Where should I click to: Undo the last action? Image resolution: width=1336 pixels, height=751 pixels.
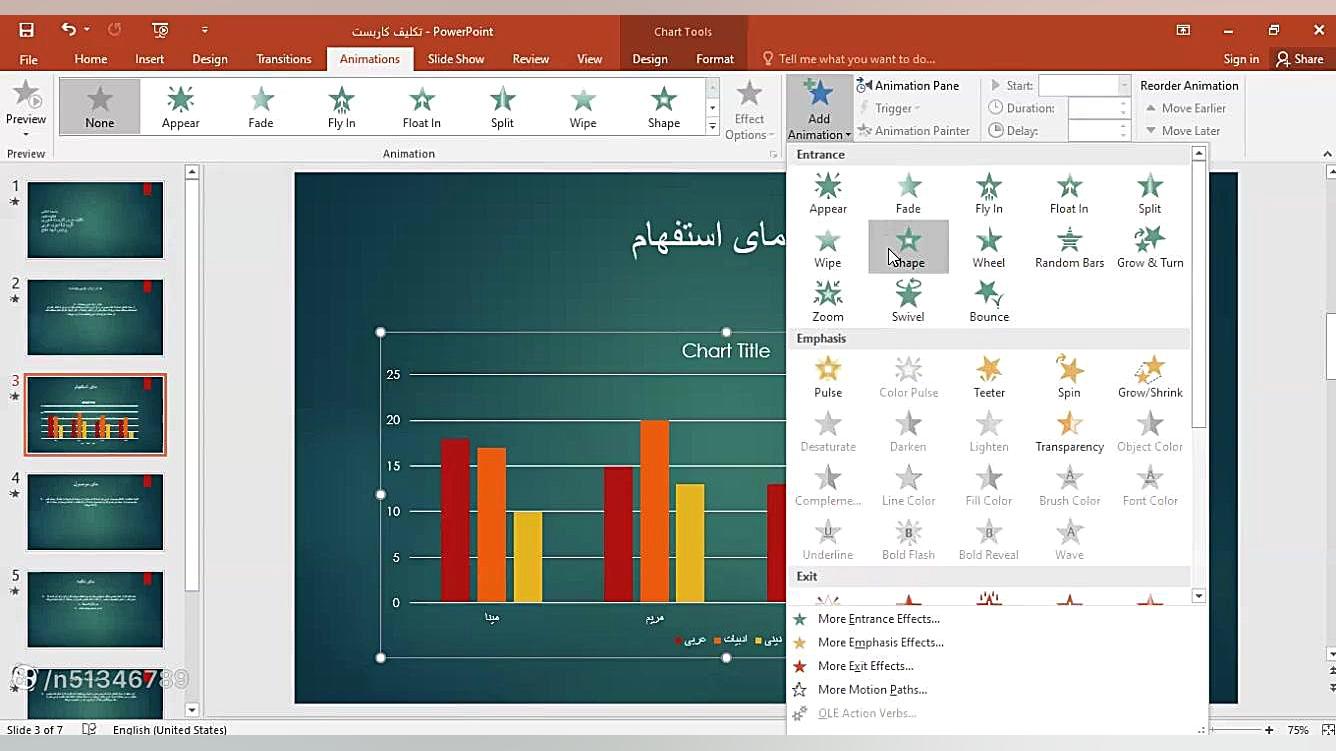(68, 30)
